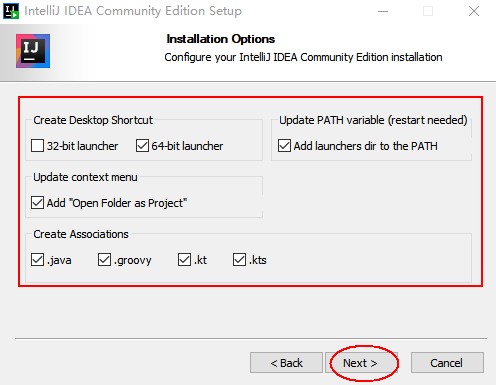Minimize the setup window
The image size is (496, 385).
(383, 11)
